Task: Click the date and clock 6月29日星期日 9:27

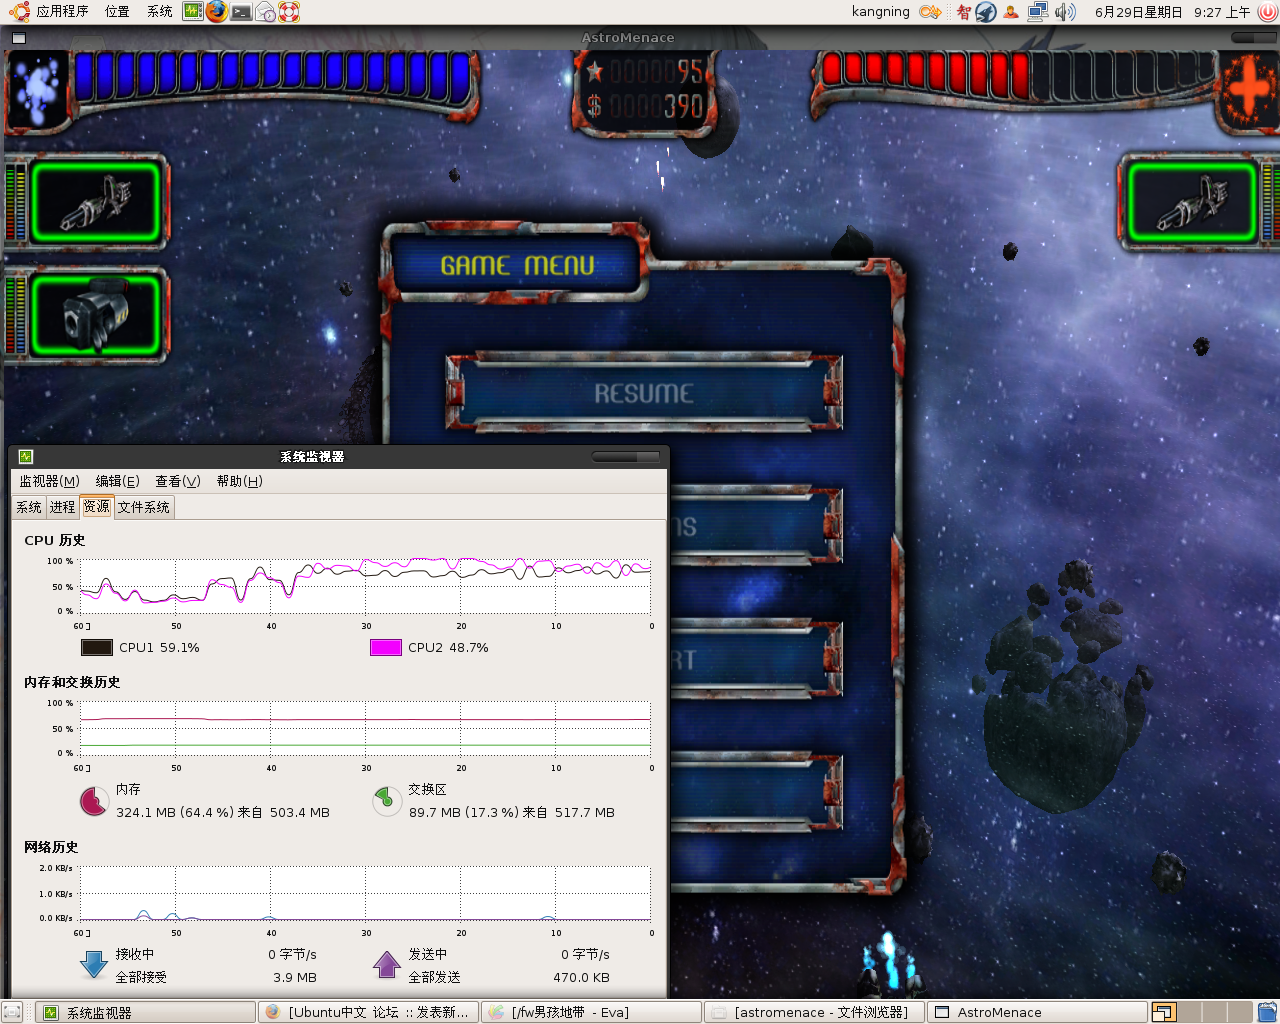Action: pos(1172,12)
